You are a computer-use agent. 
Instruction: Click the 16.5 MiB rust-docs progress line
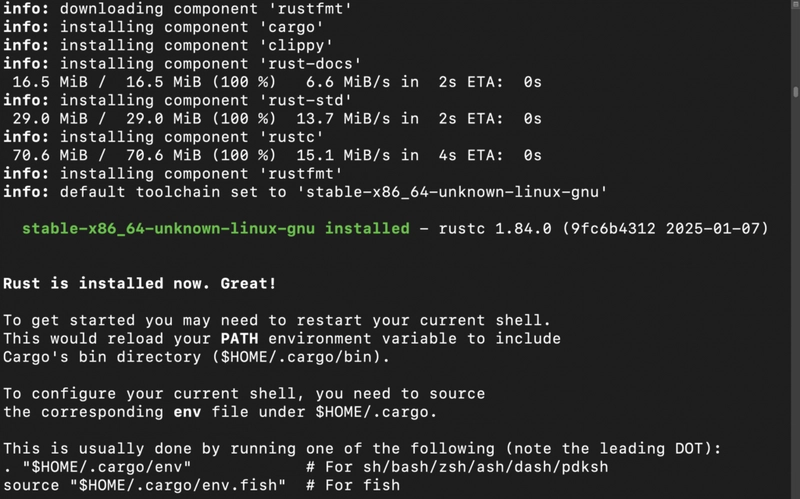coord(277,82)
